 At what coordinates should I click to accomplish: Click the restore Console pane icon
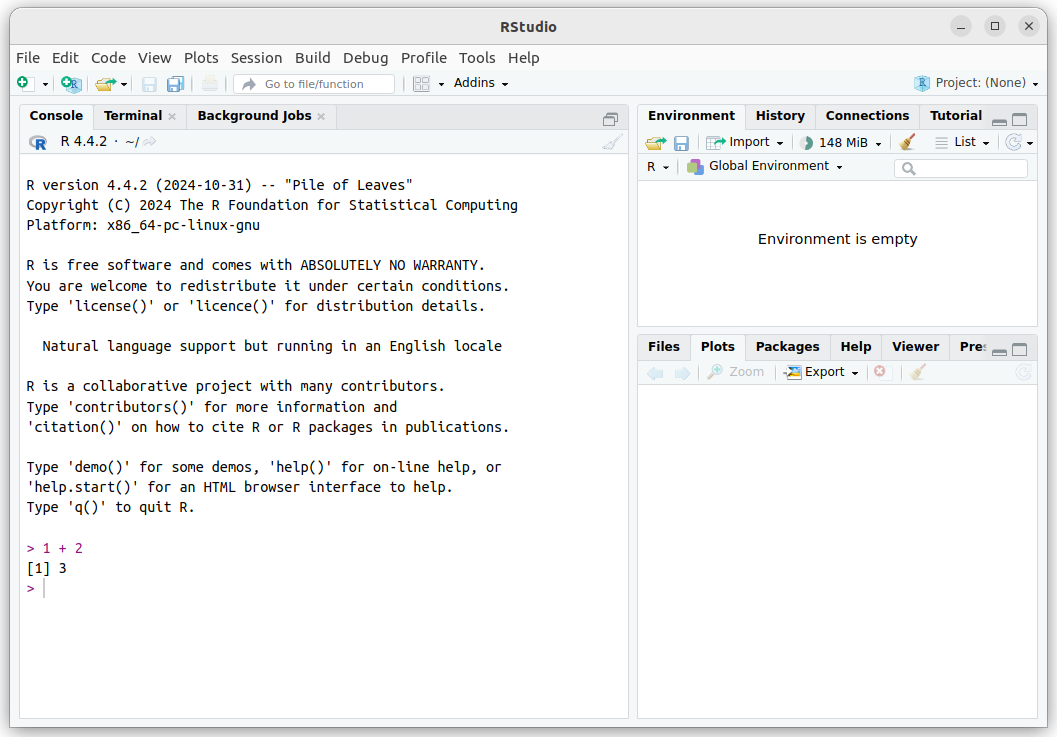coord(611,119)
